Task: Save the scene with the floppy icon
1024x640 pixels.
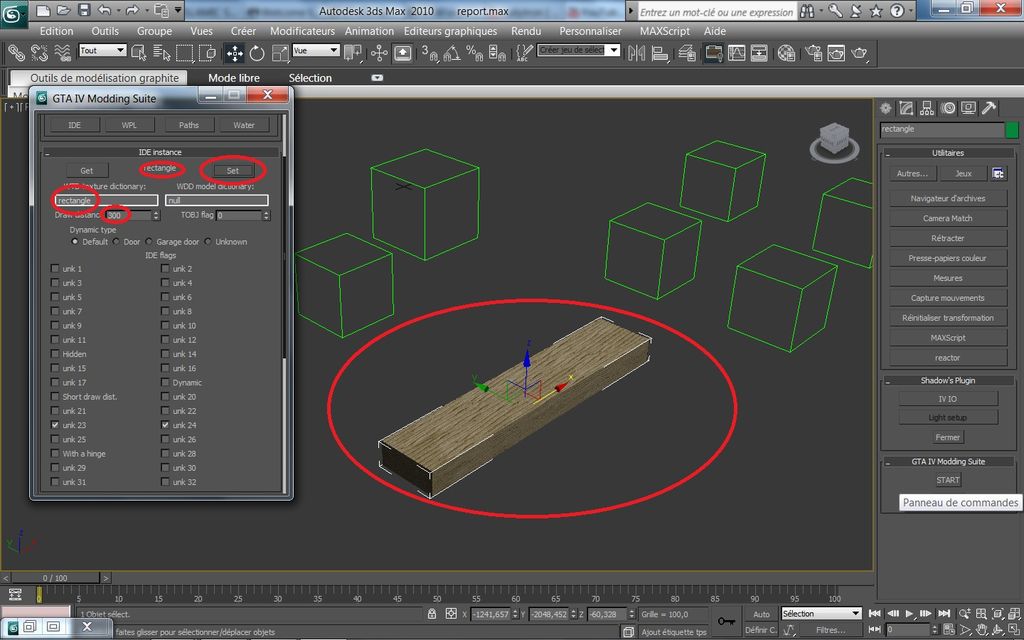Action: tap(84, 10)
